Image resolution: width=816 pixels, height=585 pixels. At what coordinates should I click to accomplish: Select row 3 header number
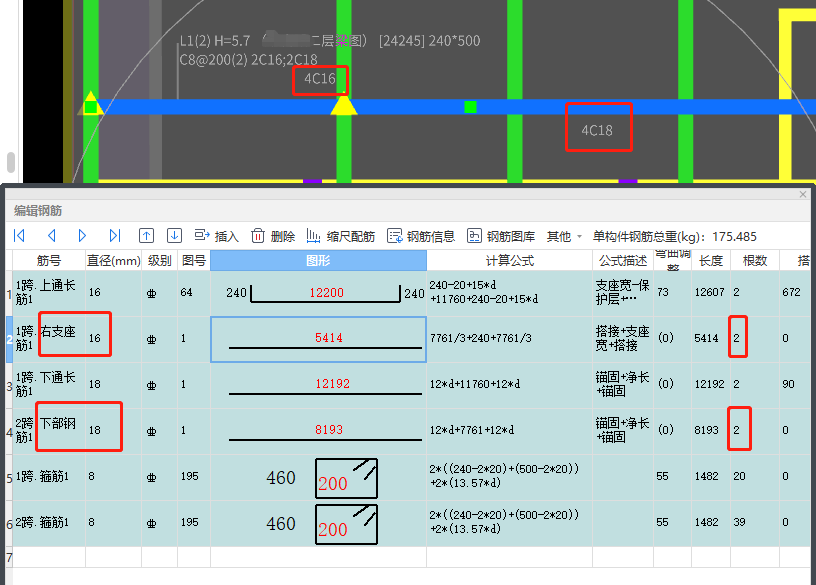[9, 386]
